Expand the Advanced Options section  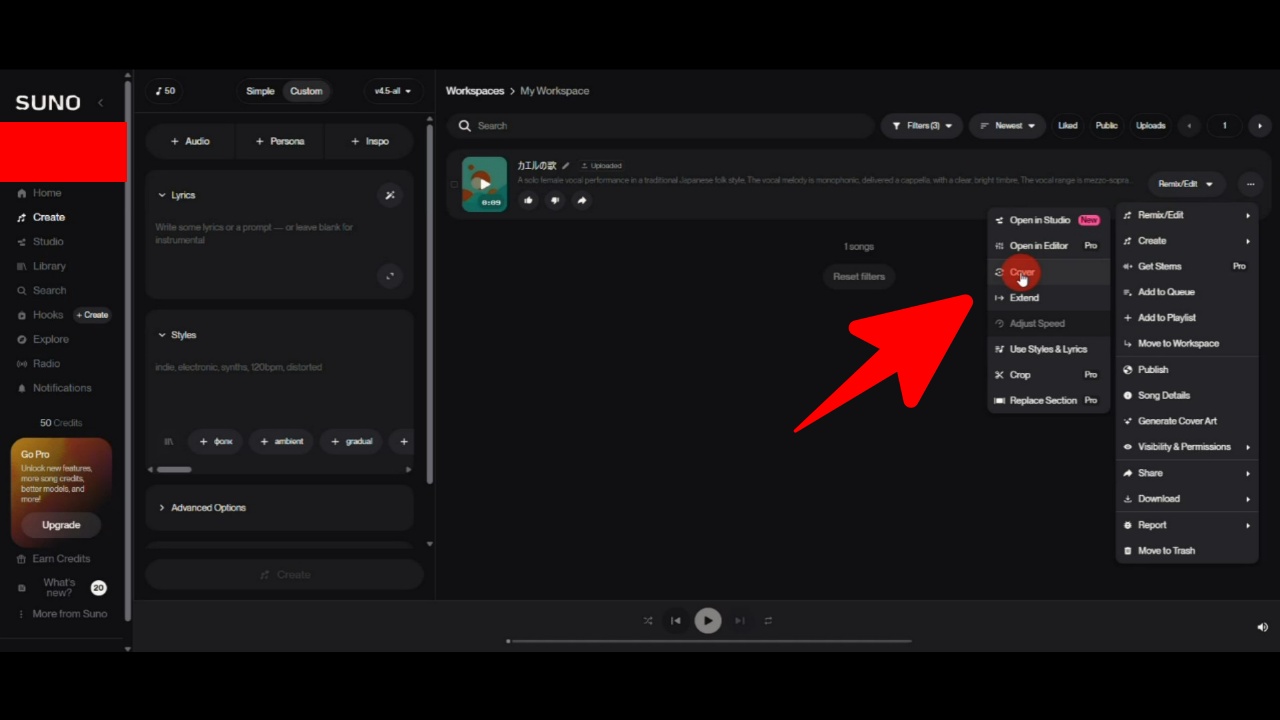[208, 508]
